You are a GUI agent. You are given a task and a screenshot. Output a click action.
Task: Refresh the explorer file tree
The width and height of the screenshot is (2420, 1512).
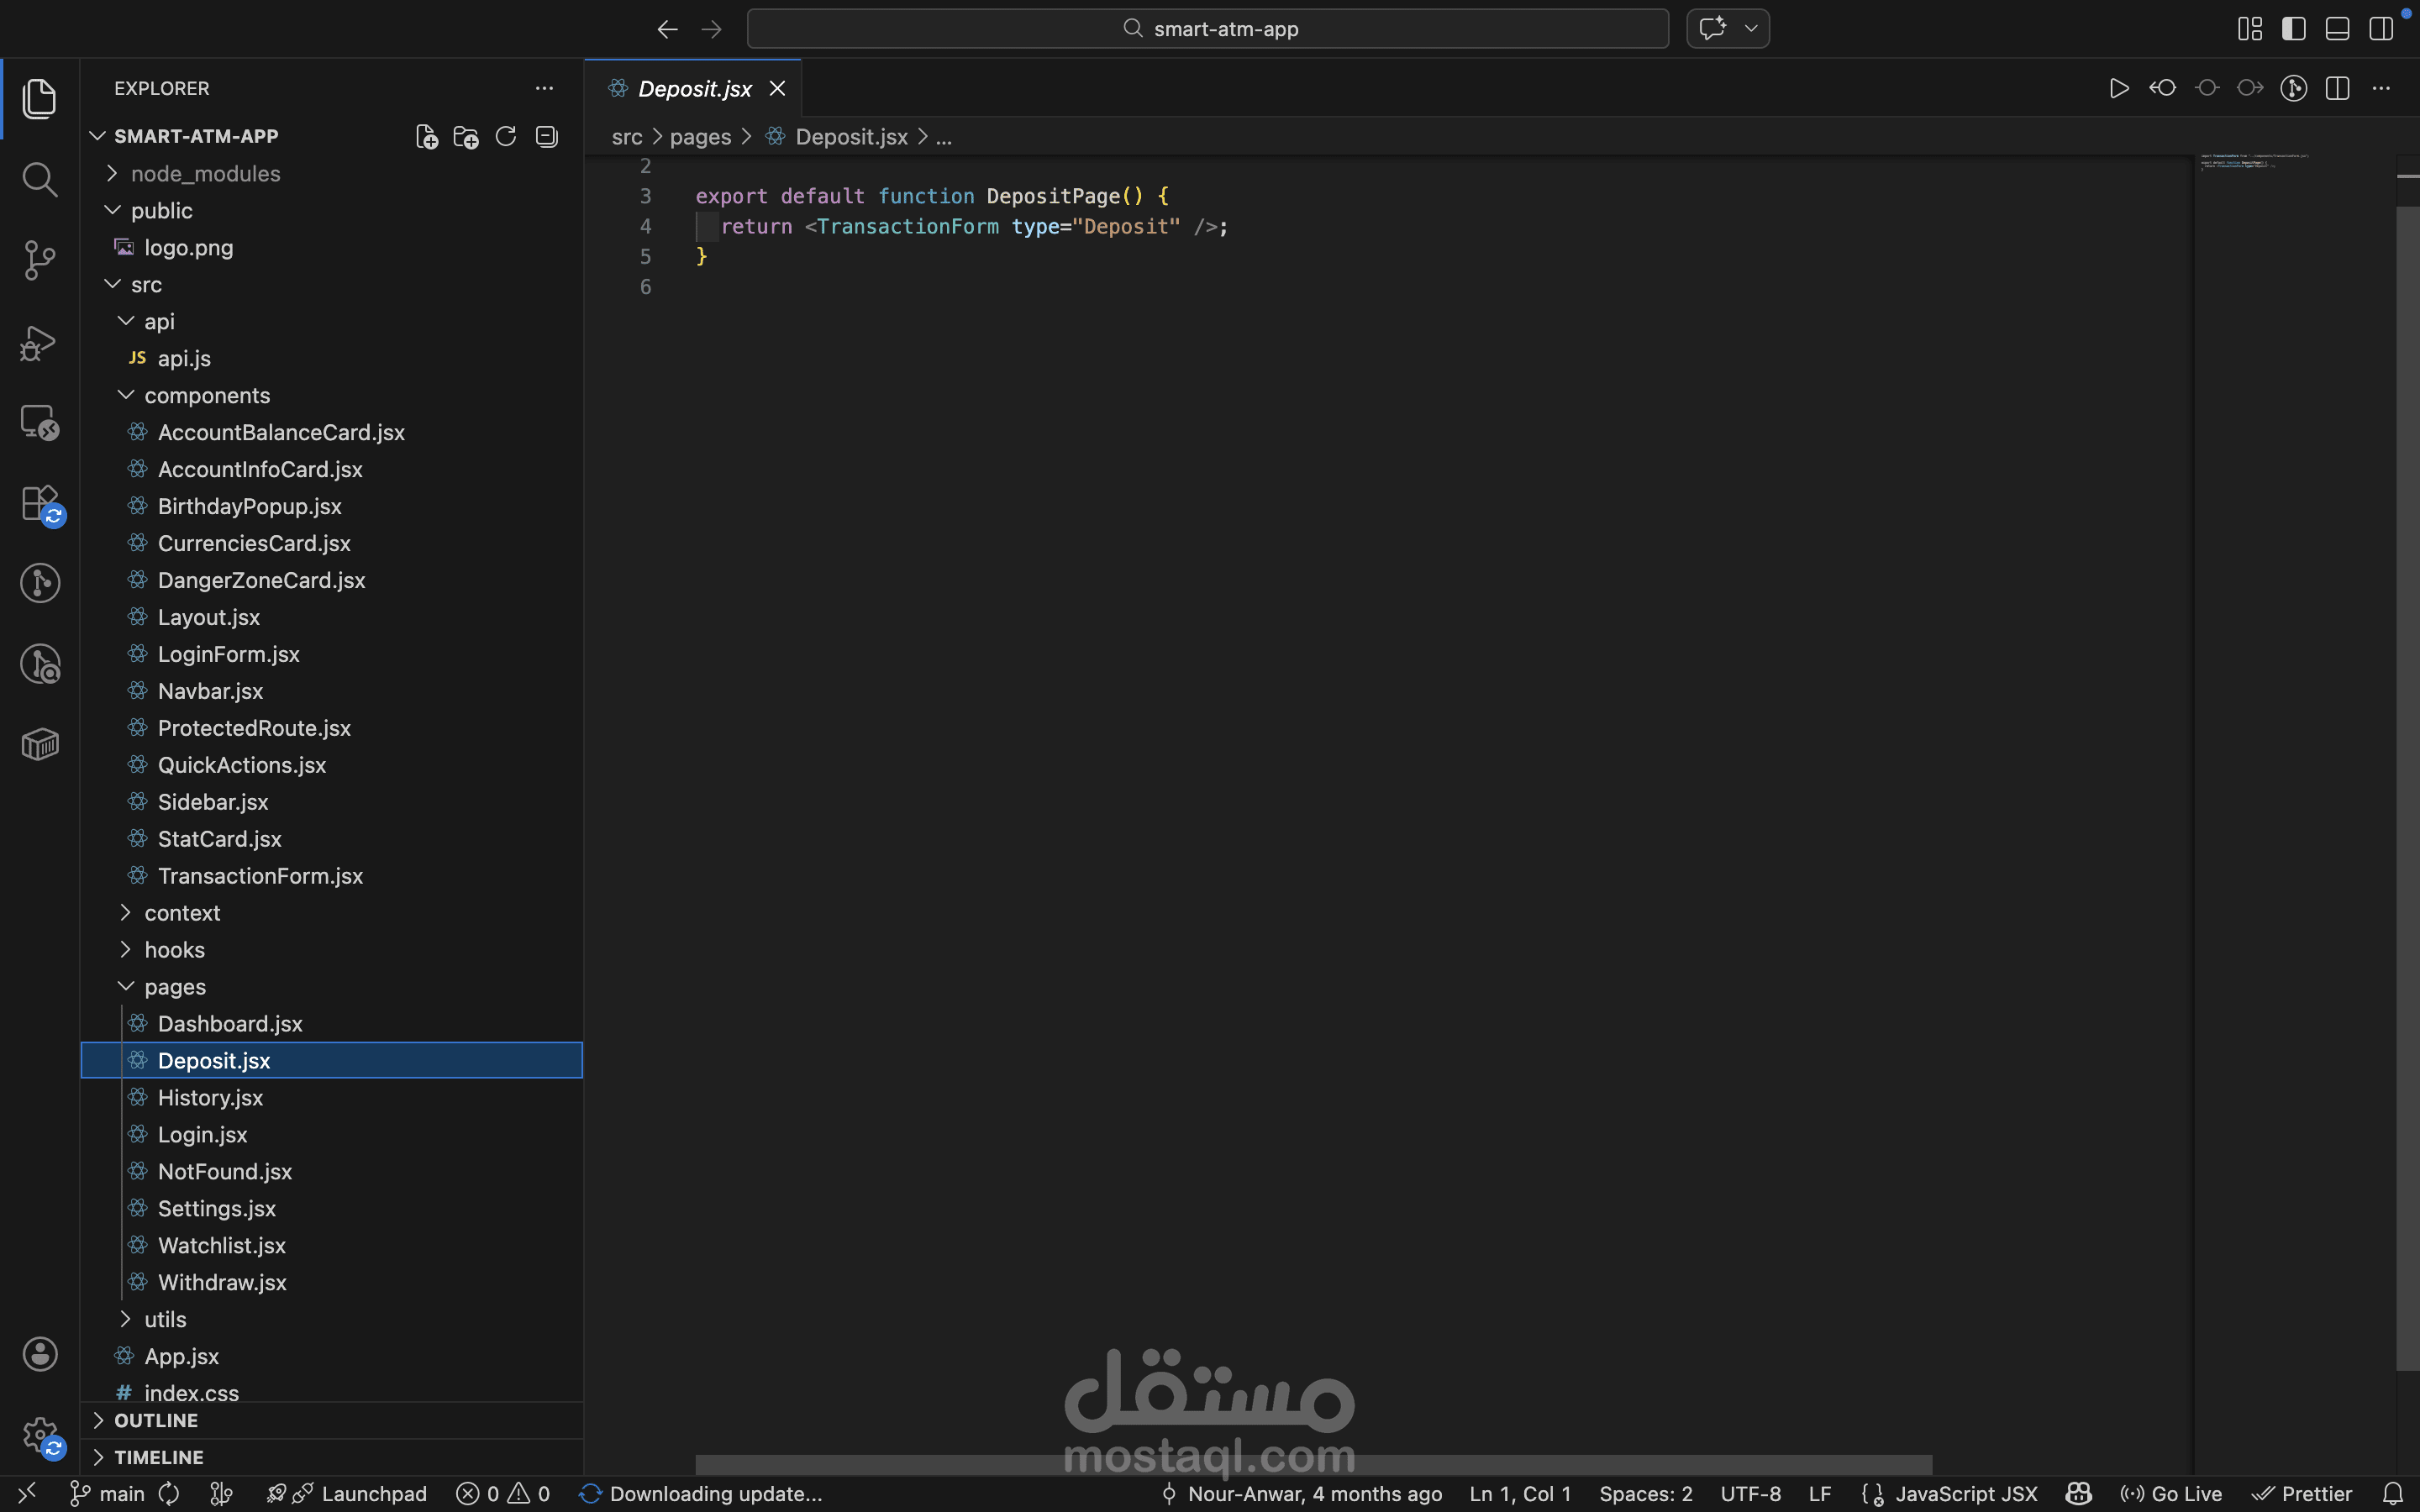tap(506, 137)
